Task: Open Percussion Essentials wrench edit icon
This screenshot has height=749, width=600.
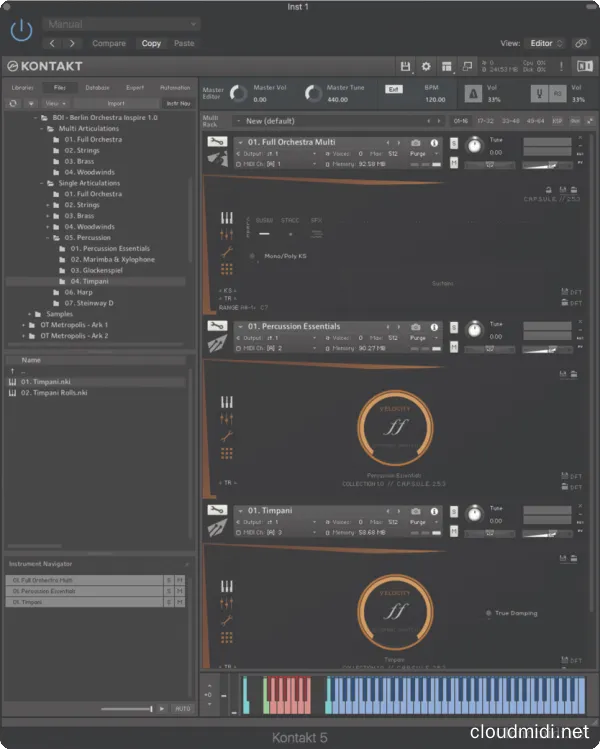Action: click(217, 326)
